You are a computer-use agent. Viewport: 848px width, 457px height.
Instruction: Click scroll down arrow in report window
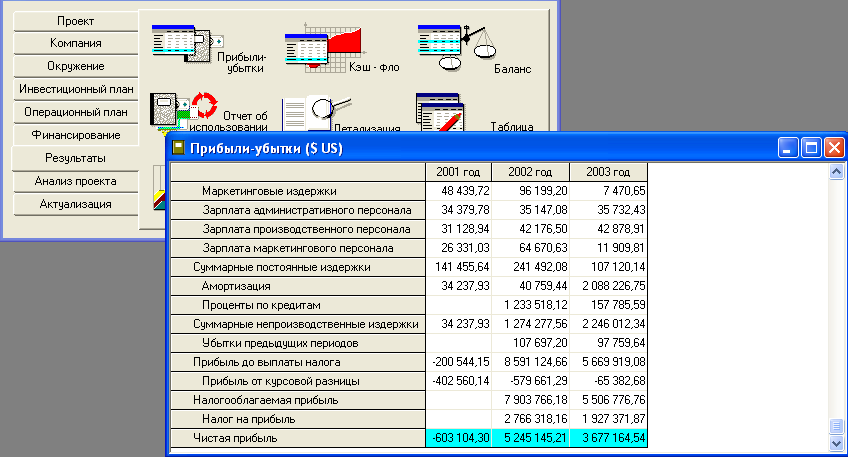tap(836, 443)
